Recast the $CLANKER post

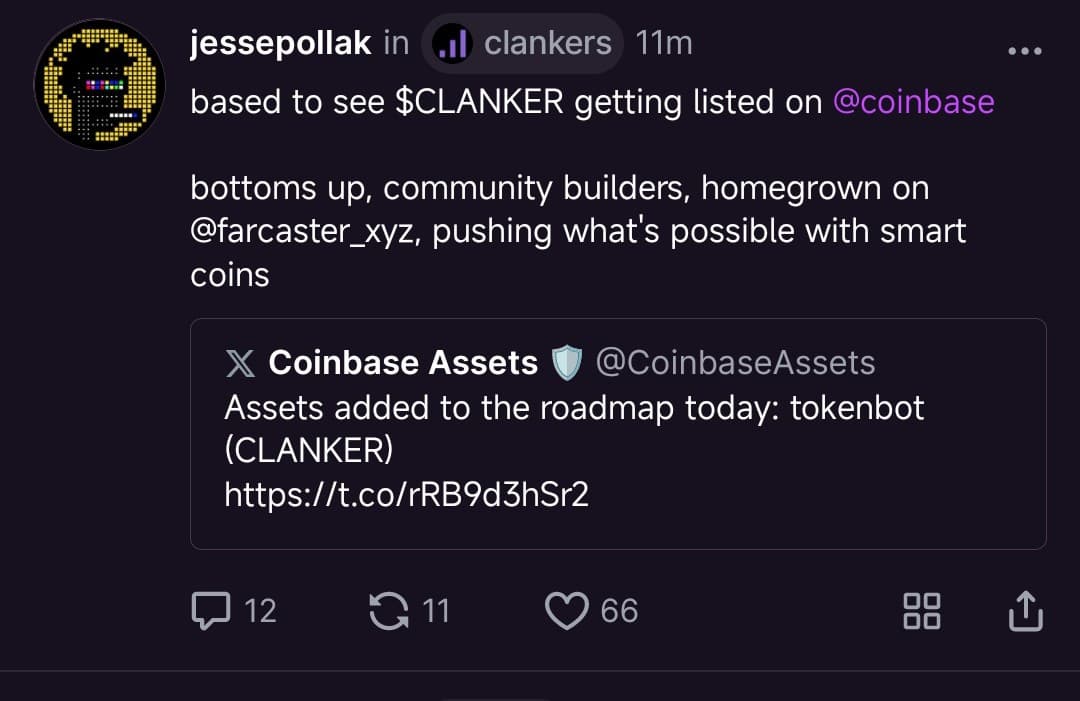tap(387, 610)
